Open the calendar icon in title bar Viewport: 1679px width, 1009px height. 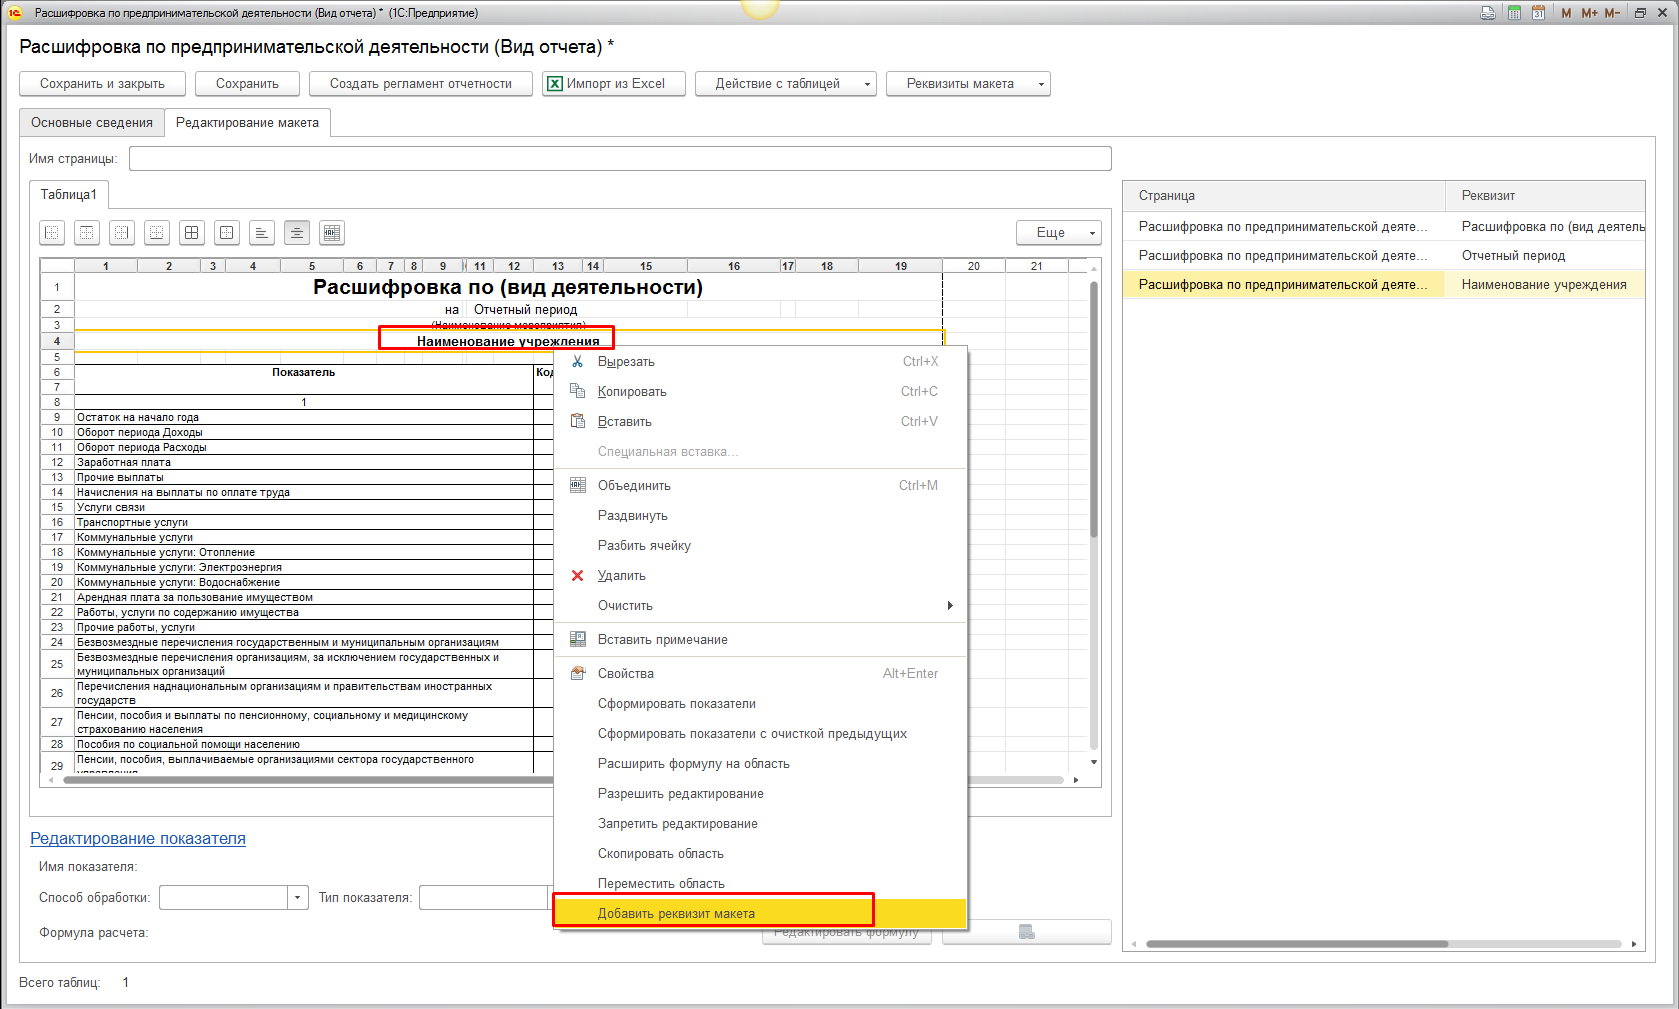pyautogui.click(x=1538, y=13)
